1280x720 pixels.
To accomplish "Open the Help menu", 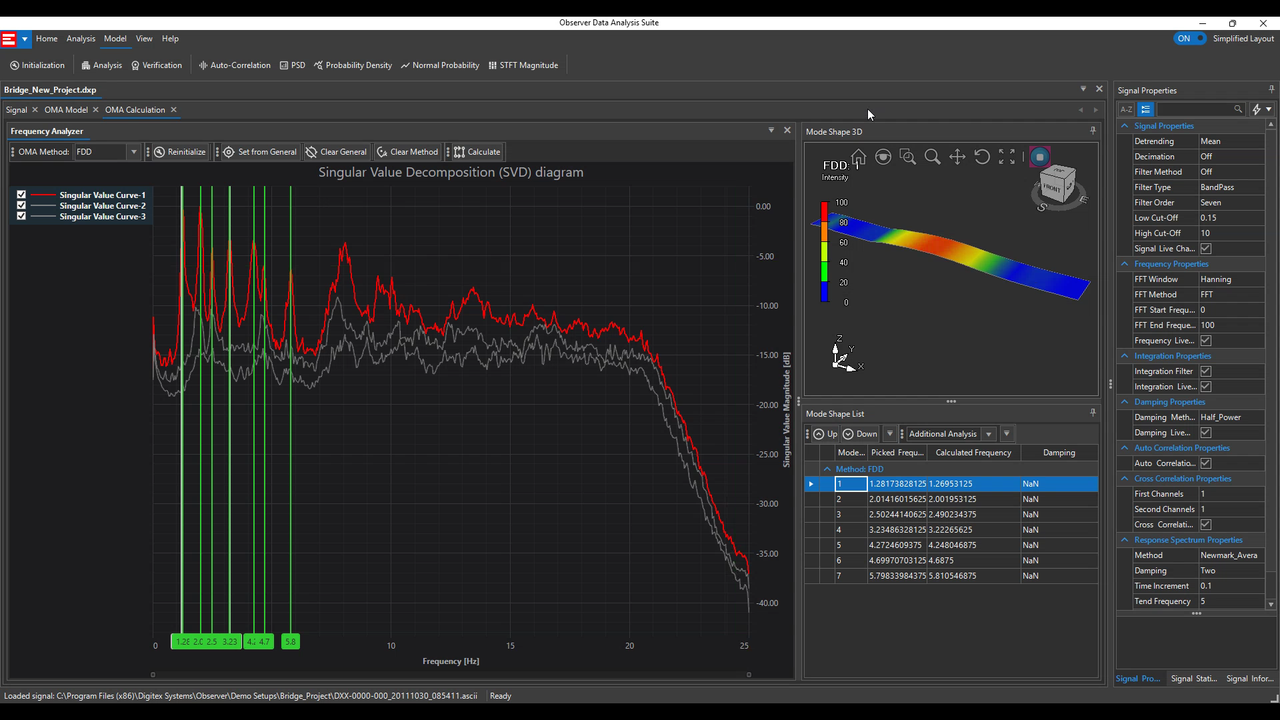I will click(x=170, y=39).
